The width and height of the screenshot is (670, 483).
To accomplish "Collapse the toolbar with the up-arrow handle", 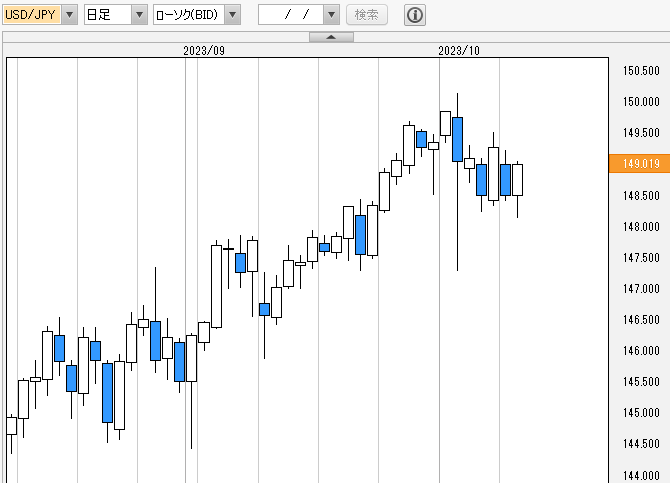I will coord(331,37).
